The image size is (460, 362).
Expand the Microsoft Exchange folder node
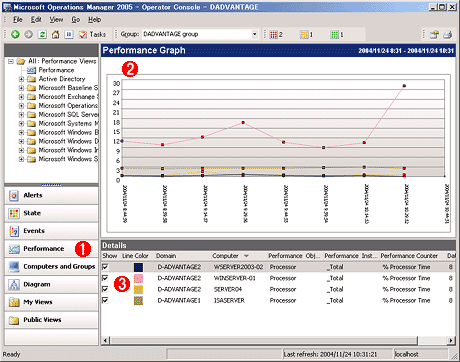[21, 97]
